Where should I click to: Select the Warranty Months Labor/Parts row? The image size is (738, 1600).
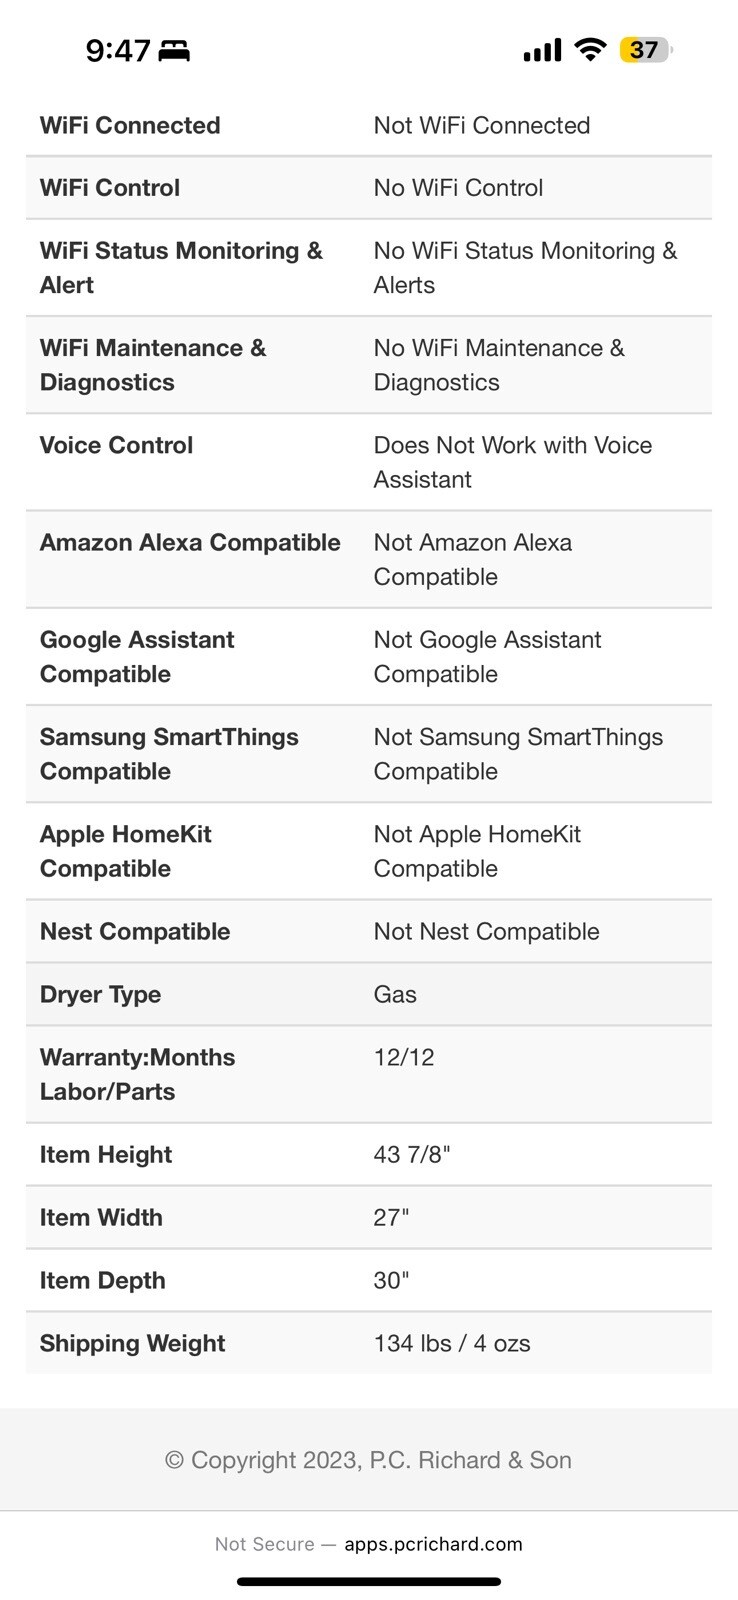[369, 1074]
